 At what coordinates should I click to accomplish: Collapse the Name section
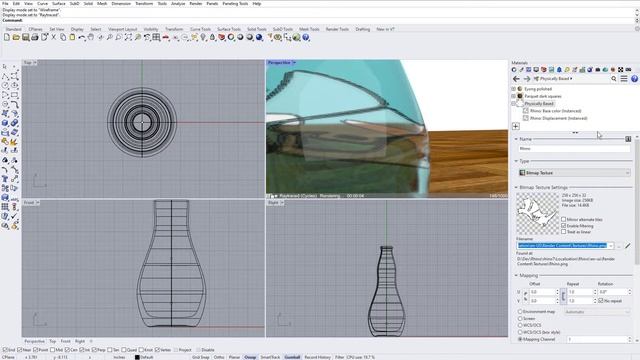coord(516,139)
